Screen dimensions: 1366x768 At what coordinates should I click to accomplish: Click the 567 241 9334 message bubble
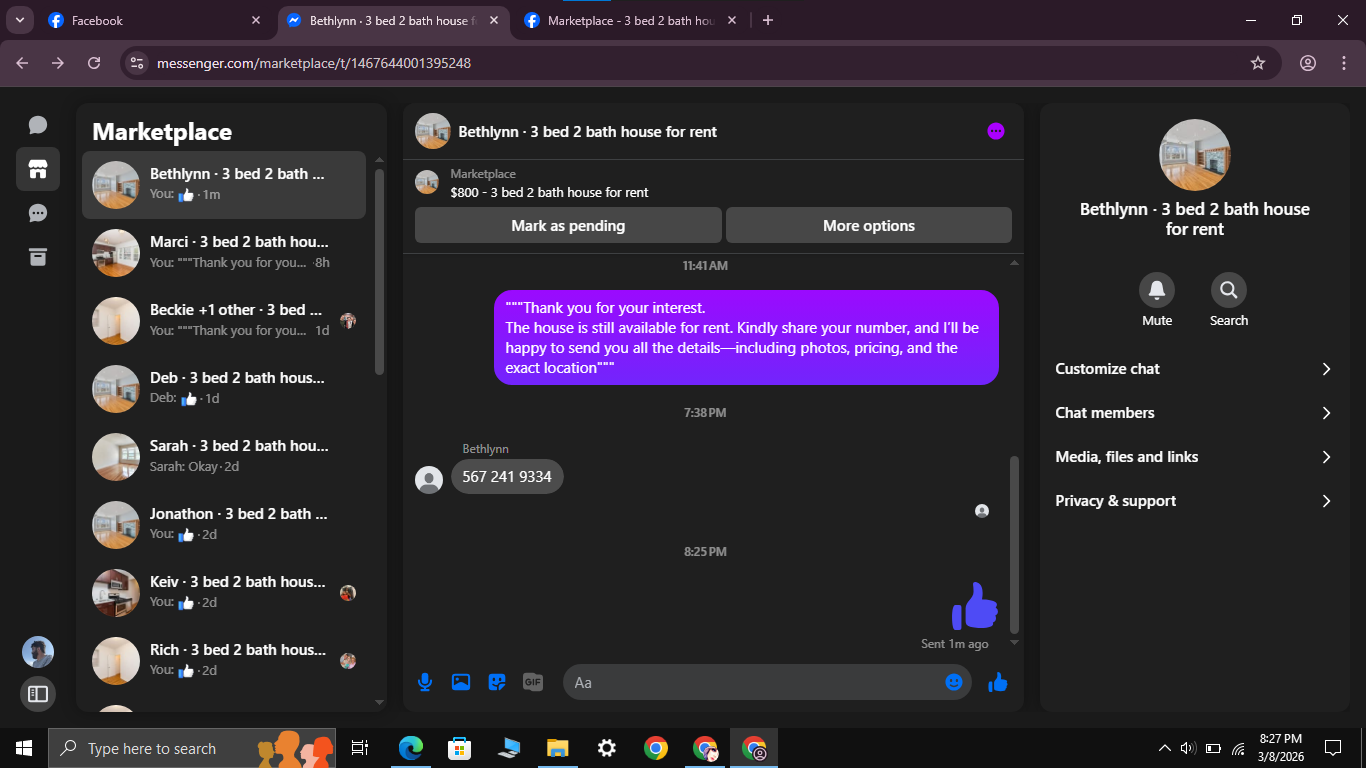[x=507, y=477]
